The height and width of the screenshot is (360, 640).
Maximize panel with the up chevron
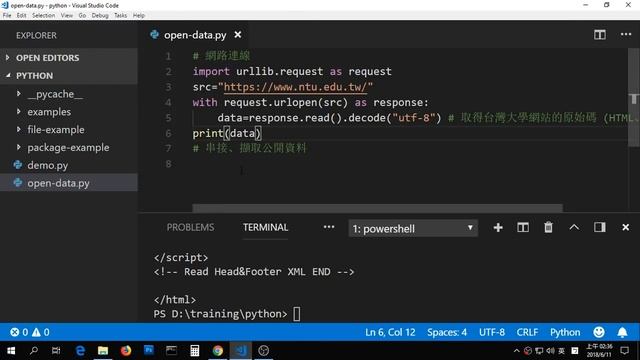574,227
